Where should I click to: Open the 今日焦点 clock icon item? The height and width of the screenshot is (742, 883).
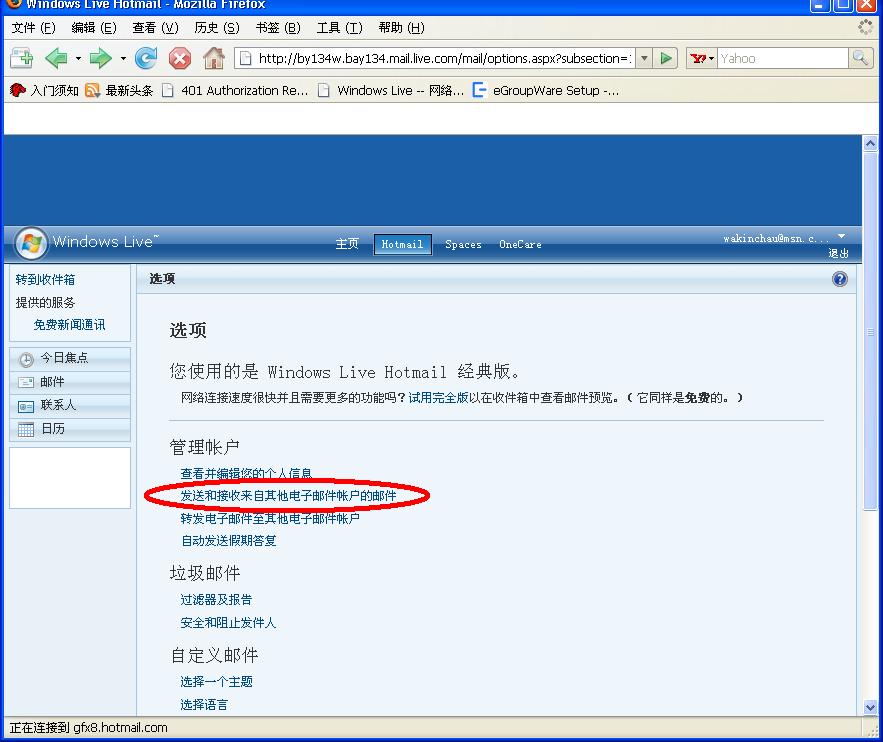tap(70, 359)
